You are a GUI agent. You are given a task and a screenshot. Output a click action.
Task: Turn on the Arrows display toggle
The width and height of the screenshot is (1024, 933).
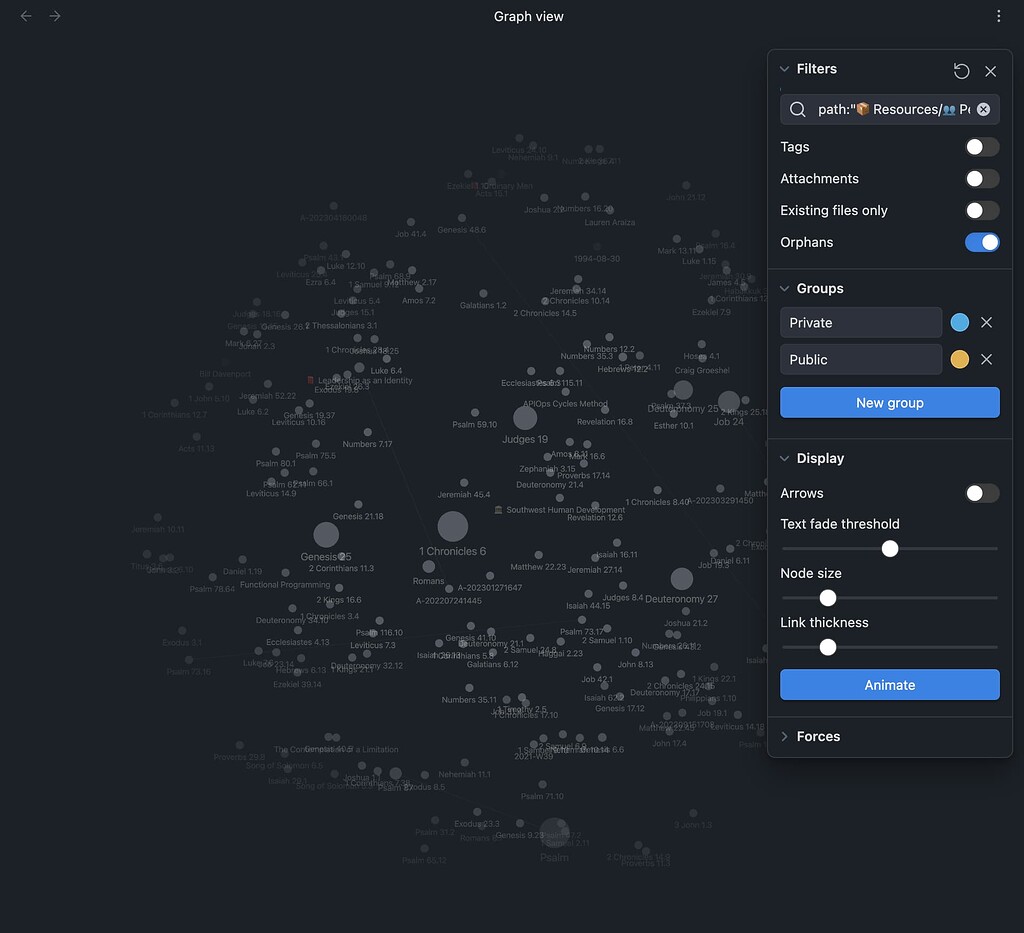coord(982,493)
